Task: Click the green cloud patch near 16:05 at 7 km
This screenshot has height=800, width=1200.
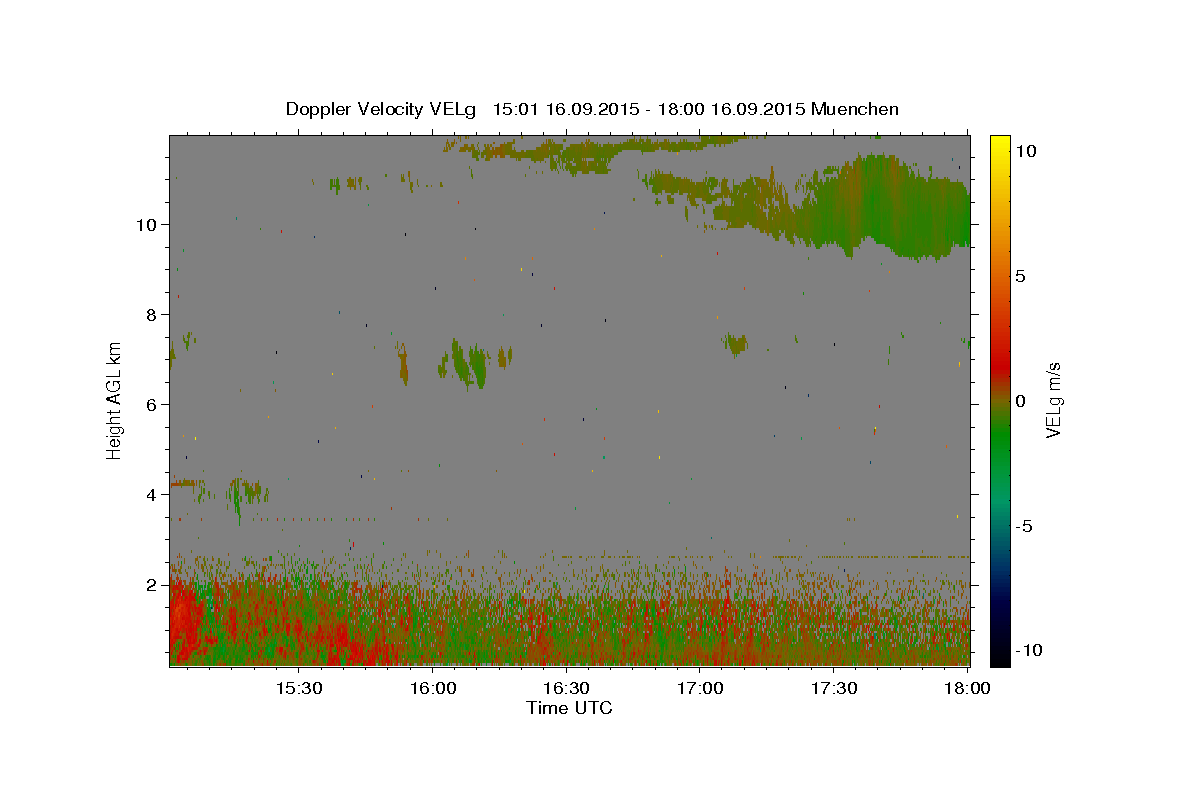Action: (x=468, y=363)
